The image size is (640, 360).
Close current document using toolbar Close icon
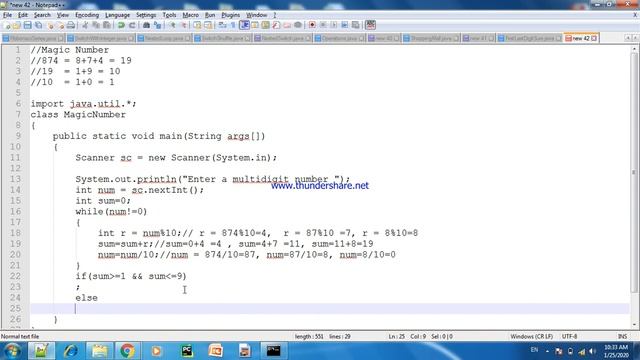(50, 25)
